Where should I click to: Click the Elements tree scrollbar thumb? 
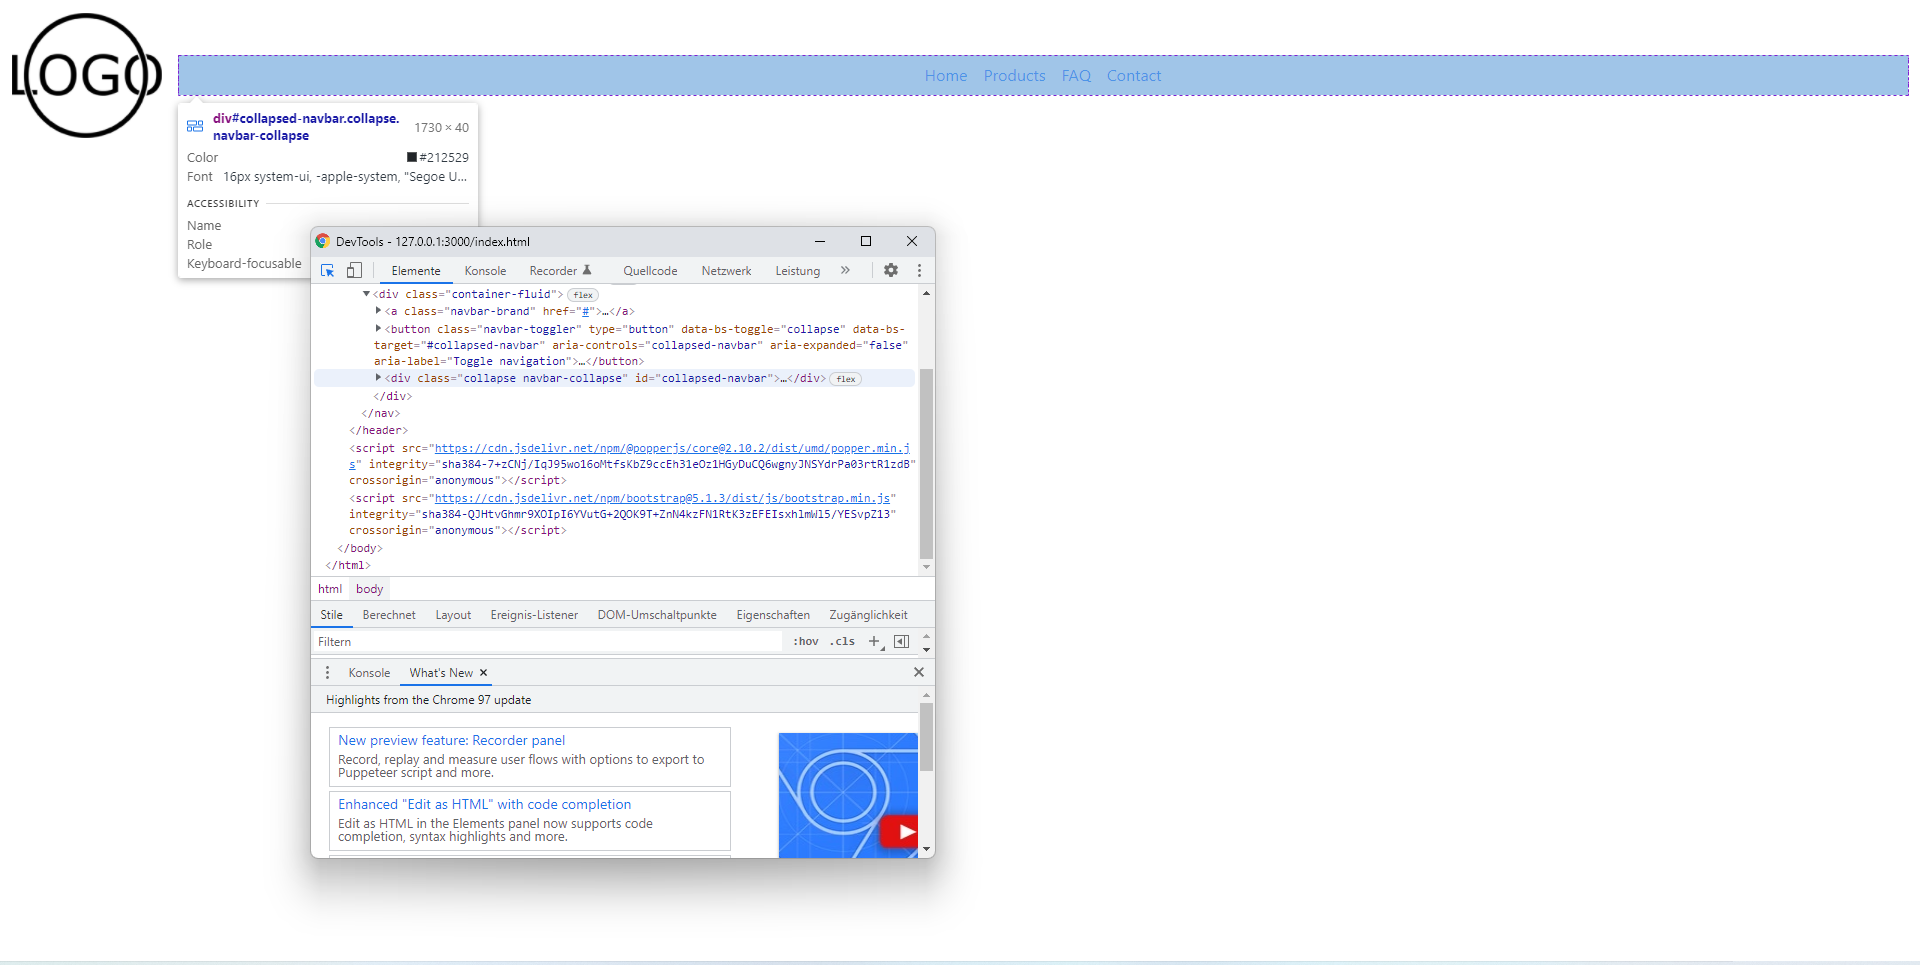click(926, 463)
